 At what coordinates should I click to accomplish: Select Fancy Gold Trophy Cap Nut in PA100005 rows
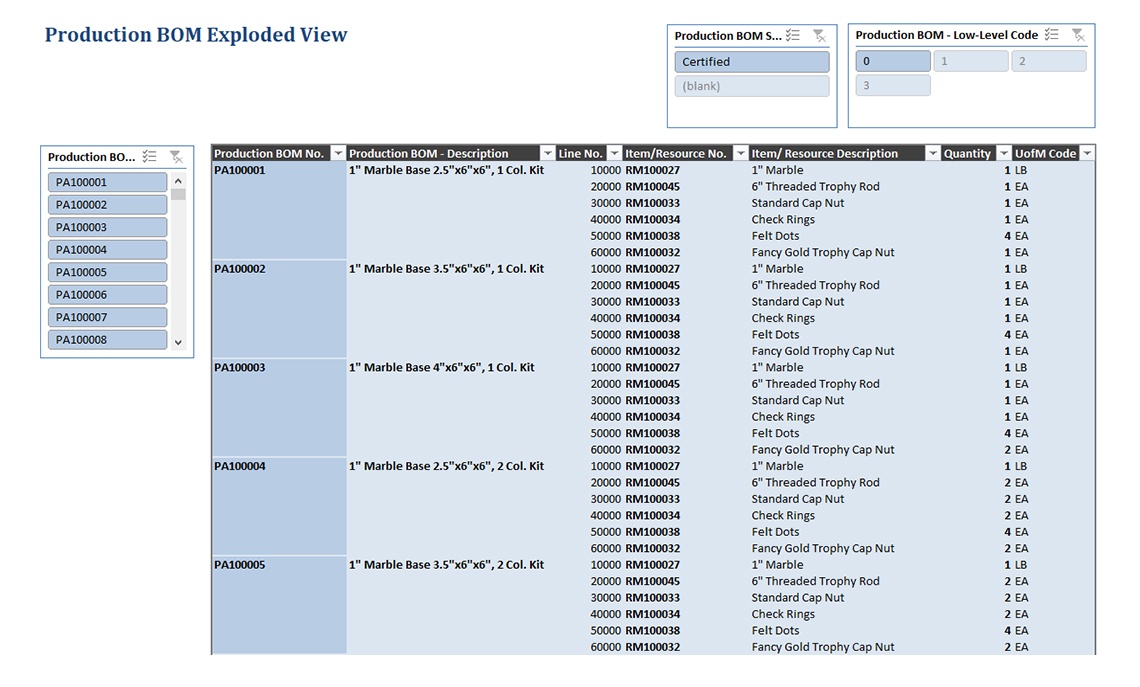tap(823, 647)
